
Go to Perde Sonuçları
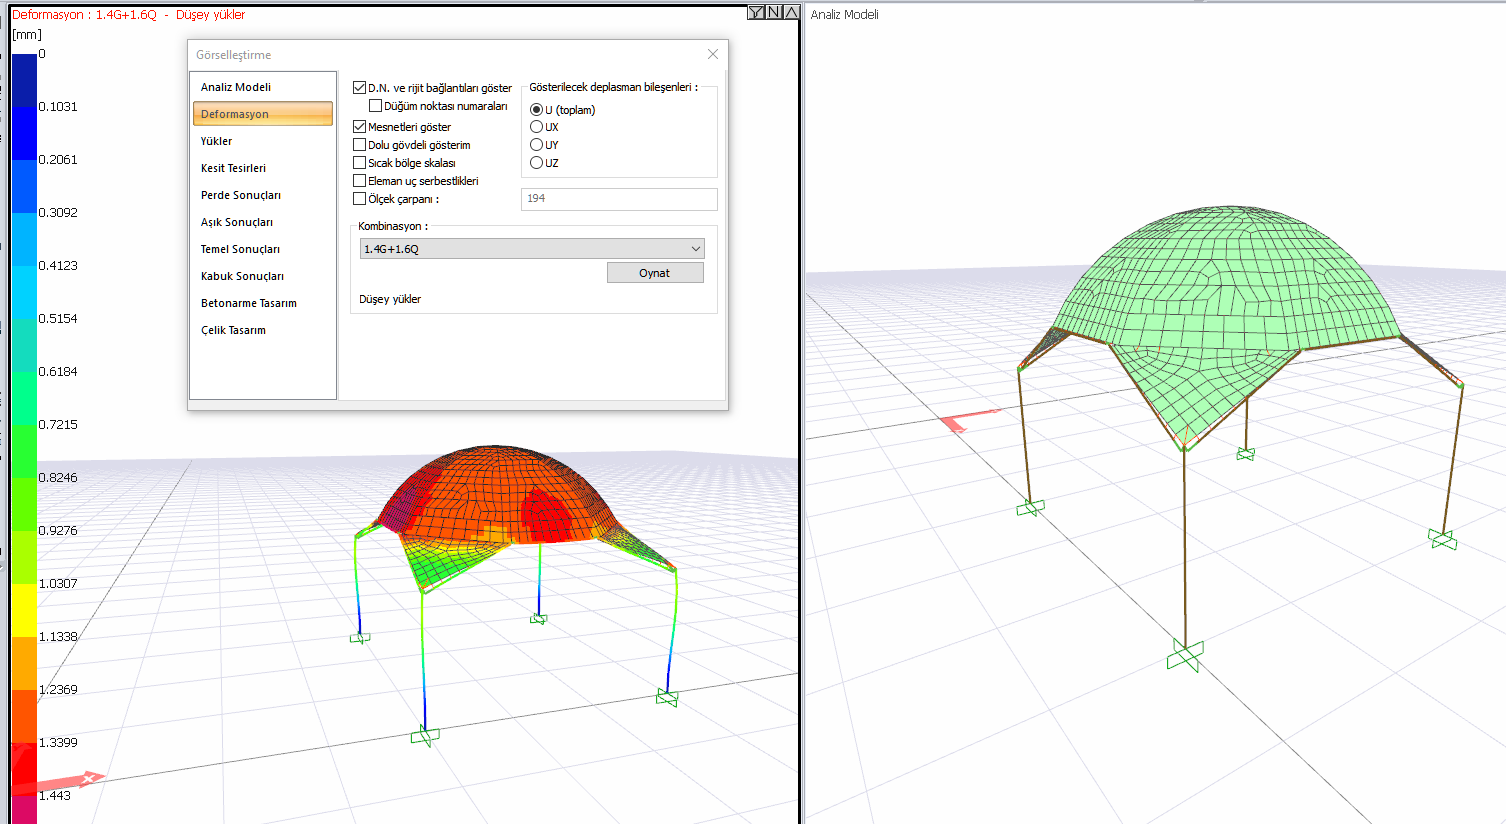pos(263,195)
